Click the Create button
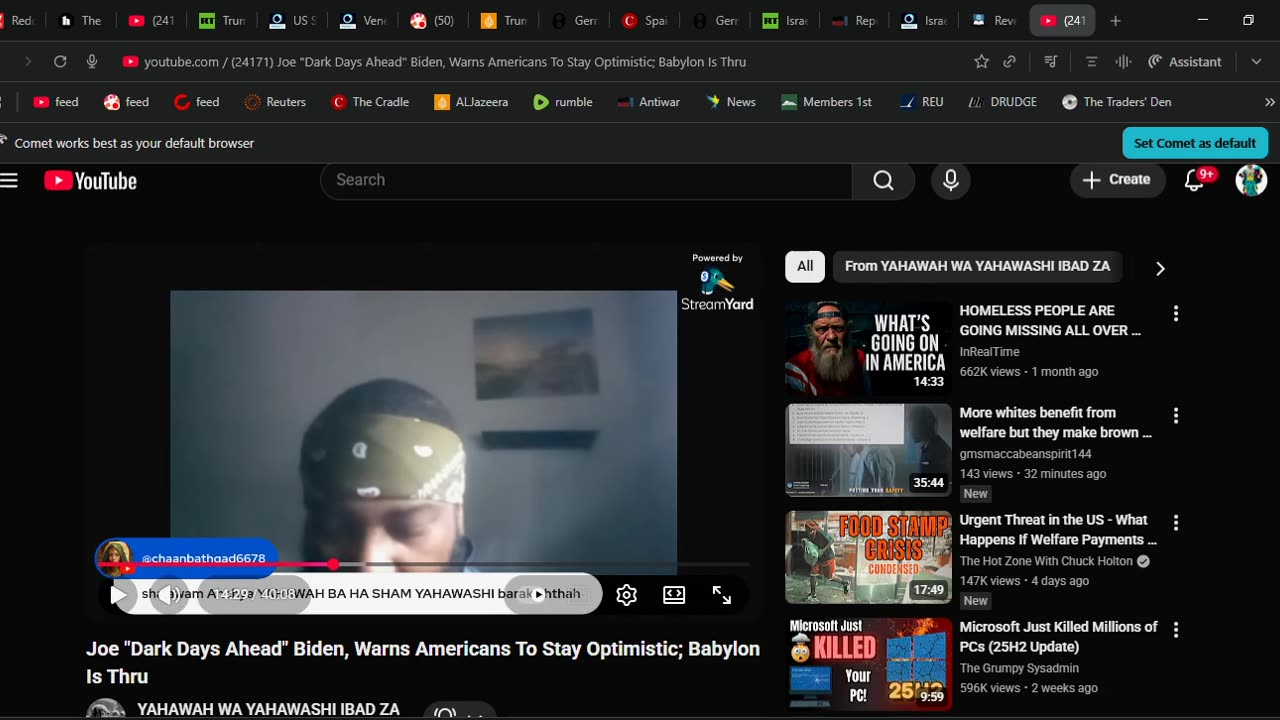This screenshot has height=720, width=1280. click(x=1117, y=180)
